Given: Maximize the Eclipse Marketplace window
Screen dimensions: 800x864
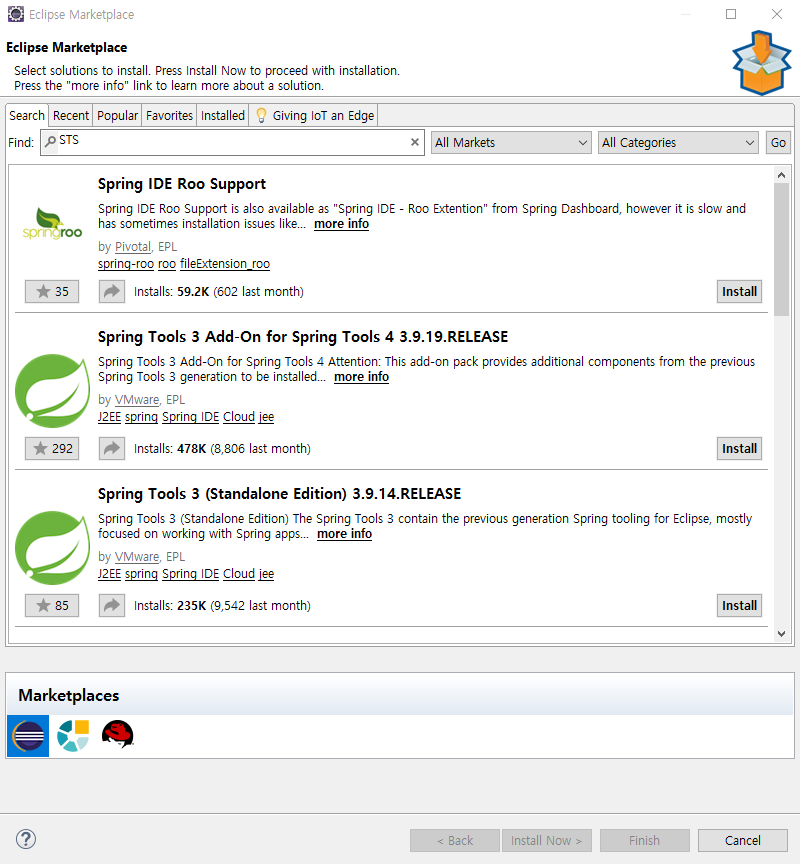Looking at the screenshot, I should (x=731, y=14).
